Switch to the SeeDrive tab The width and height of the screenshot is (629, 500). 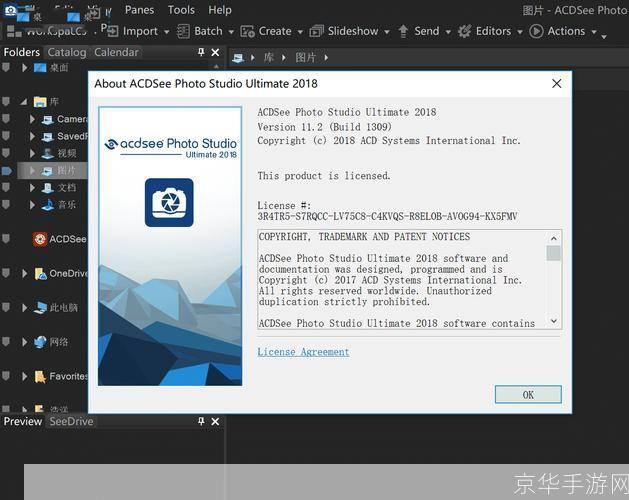point(71,421)
